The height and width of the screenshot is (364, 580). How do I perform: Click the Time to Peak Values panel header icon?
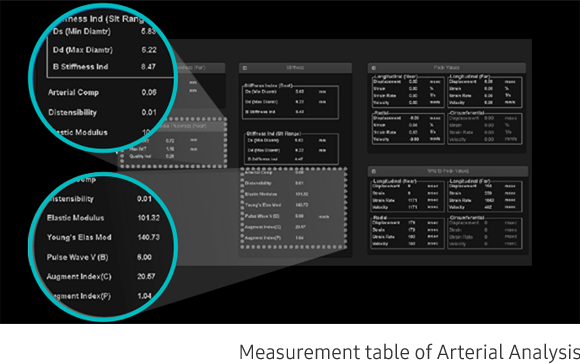374,171
